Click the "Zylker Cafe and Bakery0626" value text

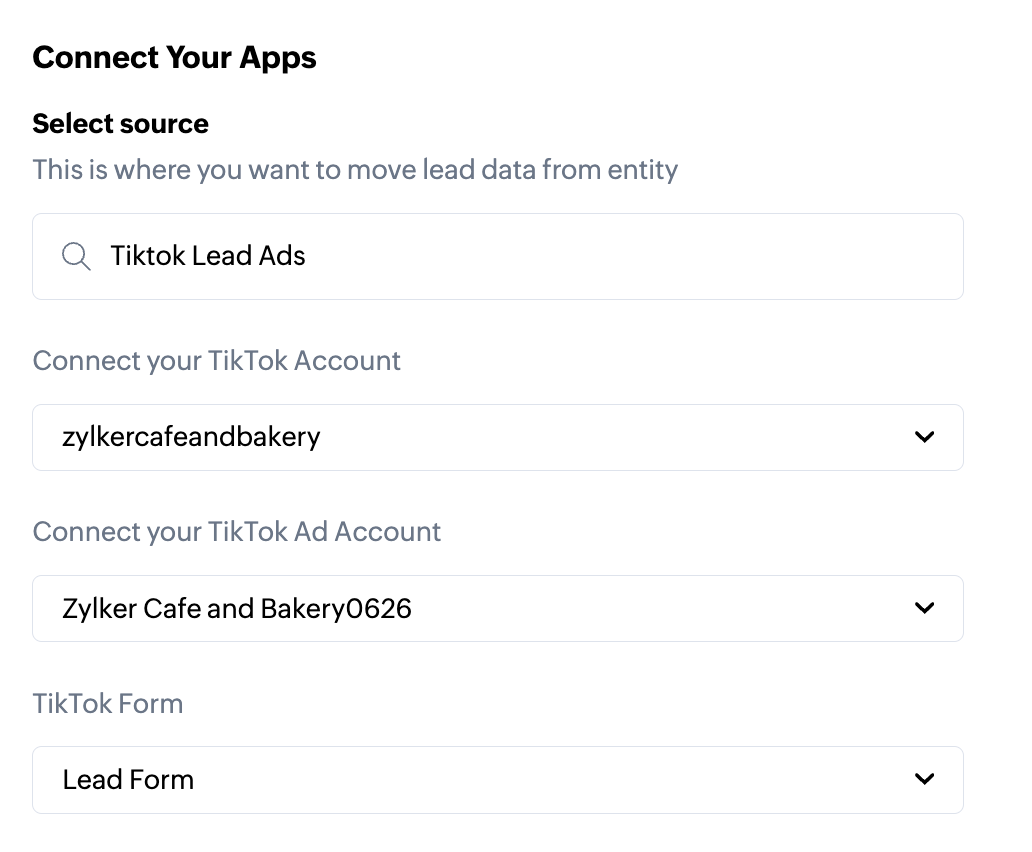pos(237,608)
